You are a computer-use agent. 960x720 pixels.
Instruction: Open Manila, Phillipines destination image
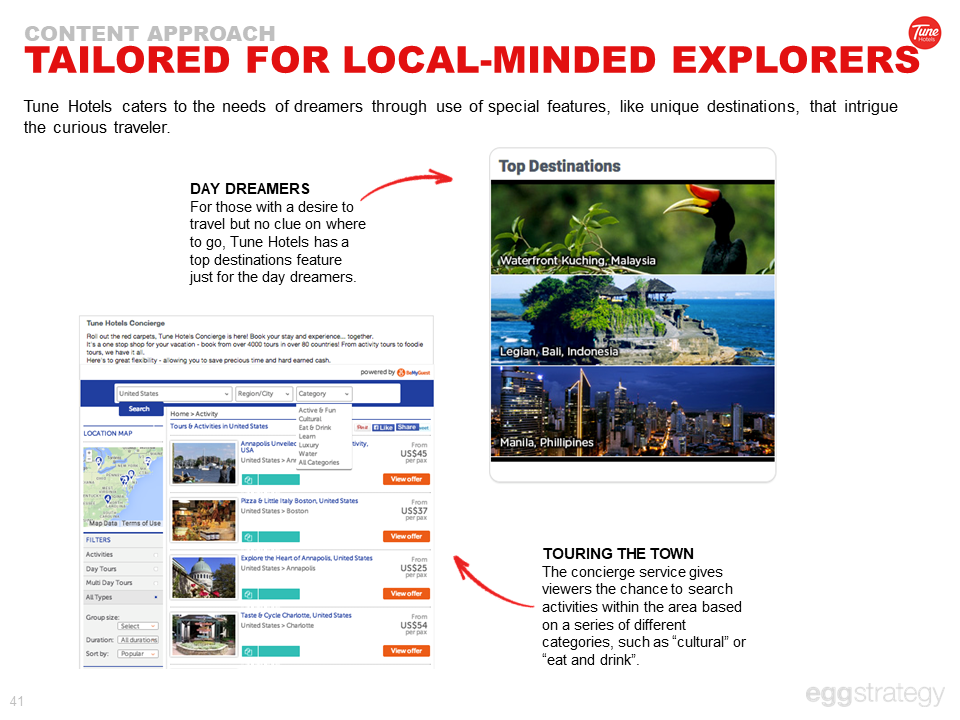(632, 411)
